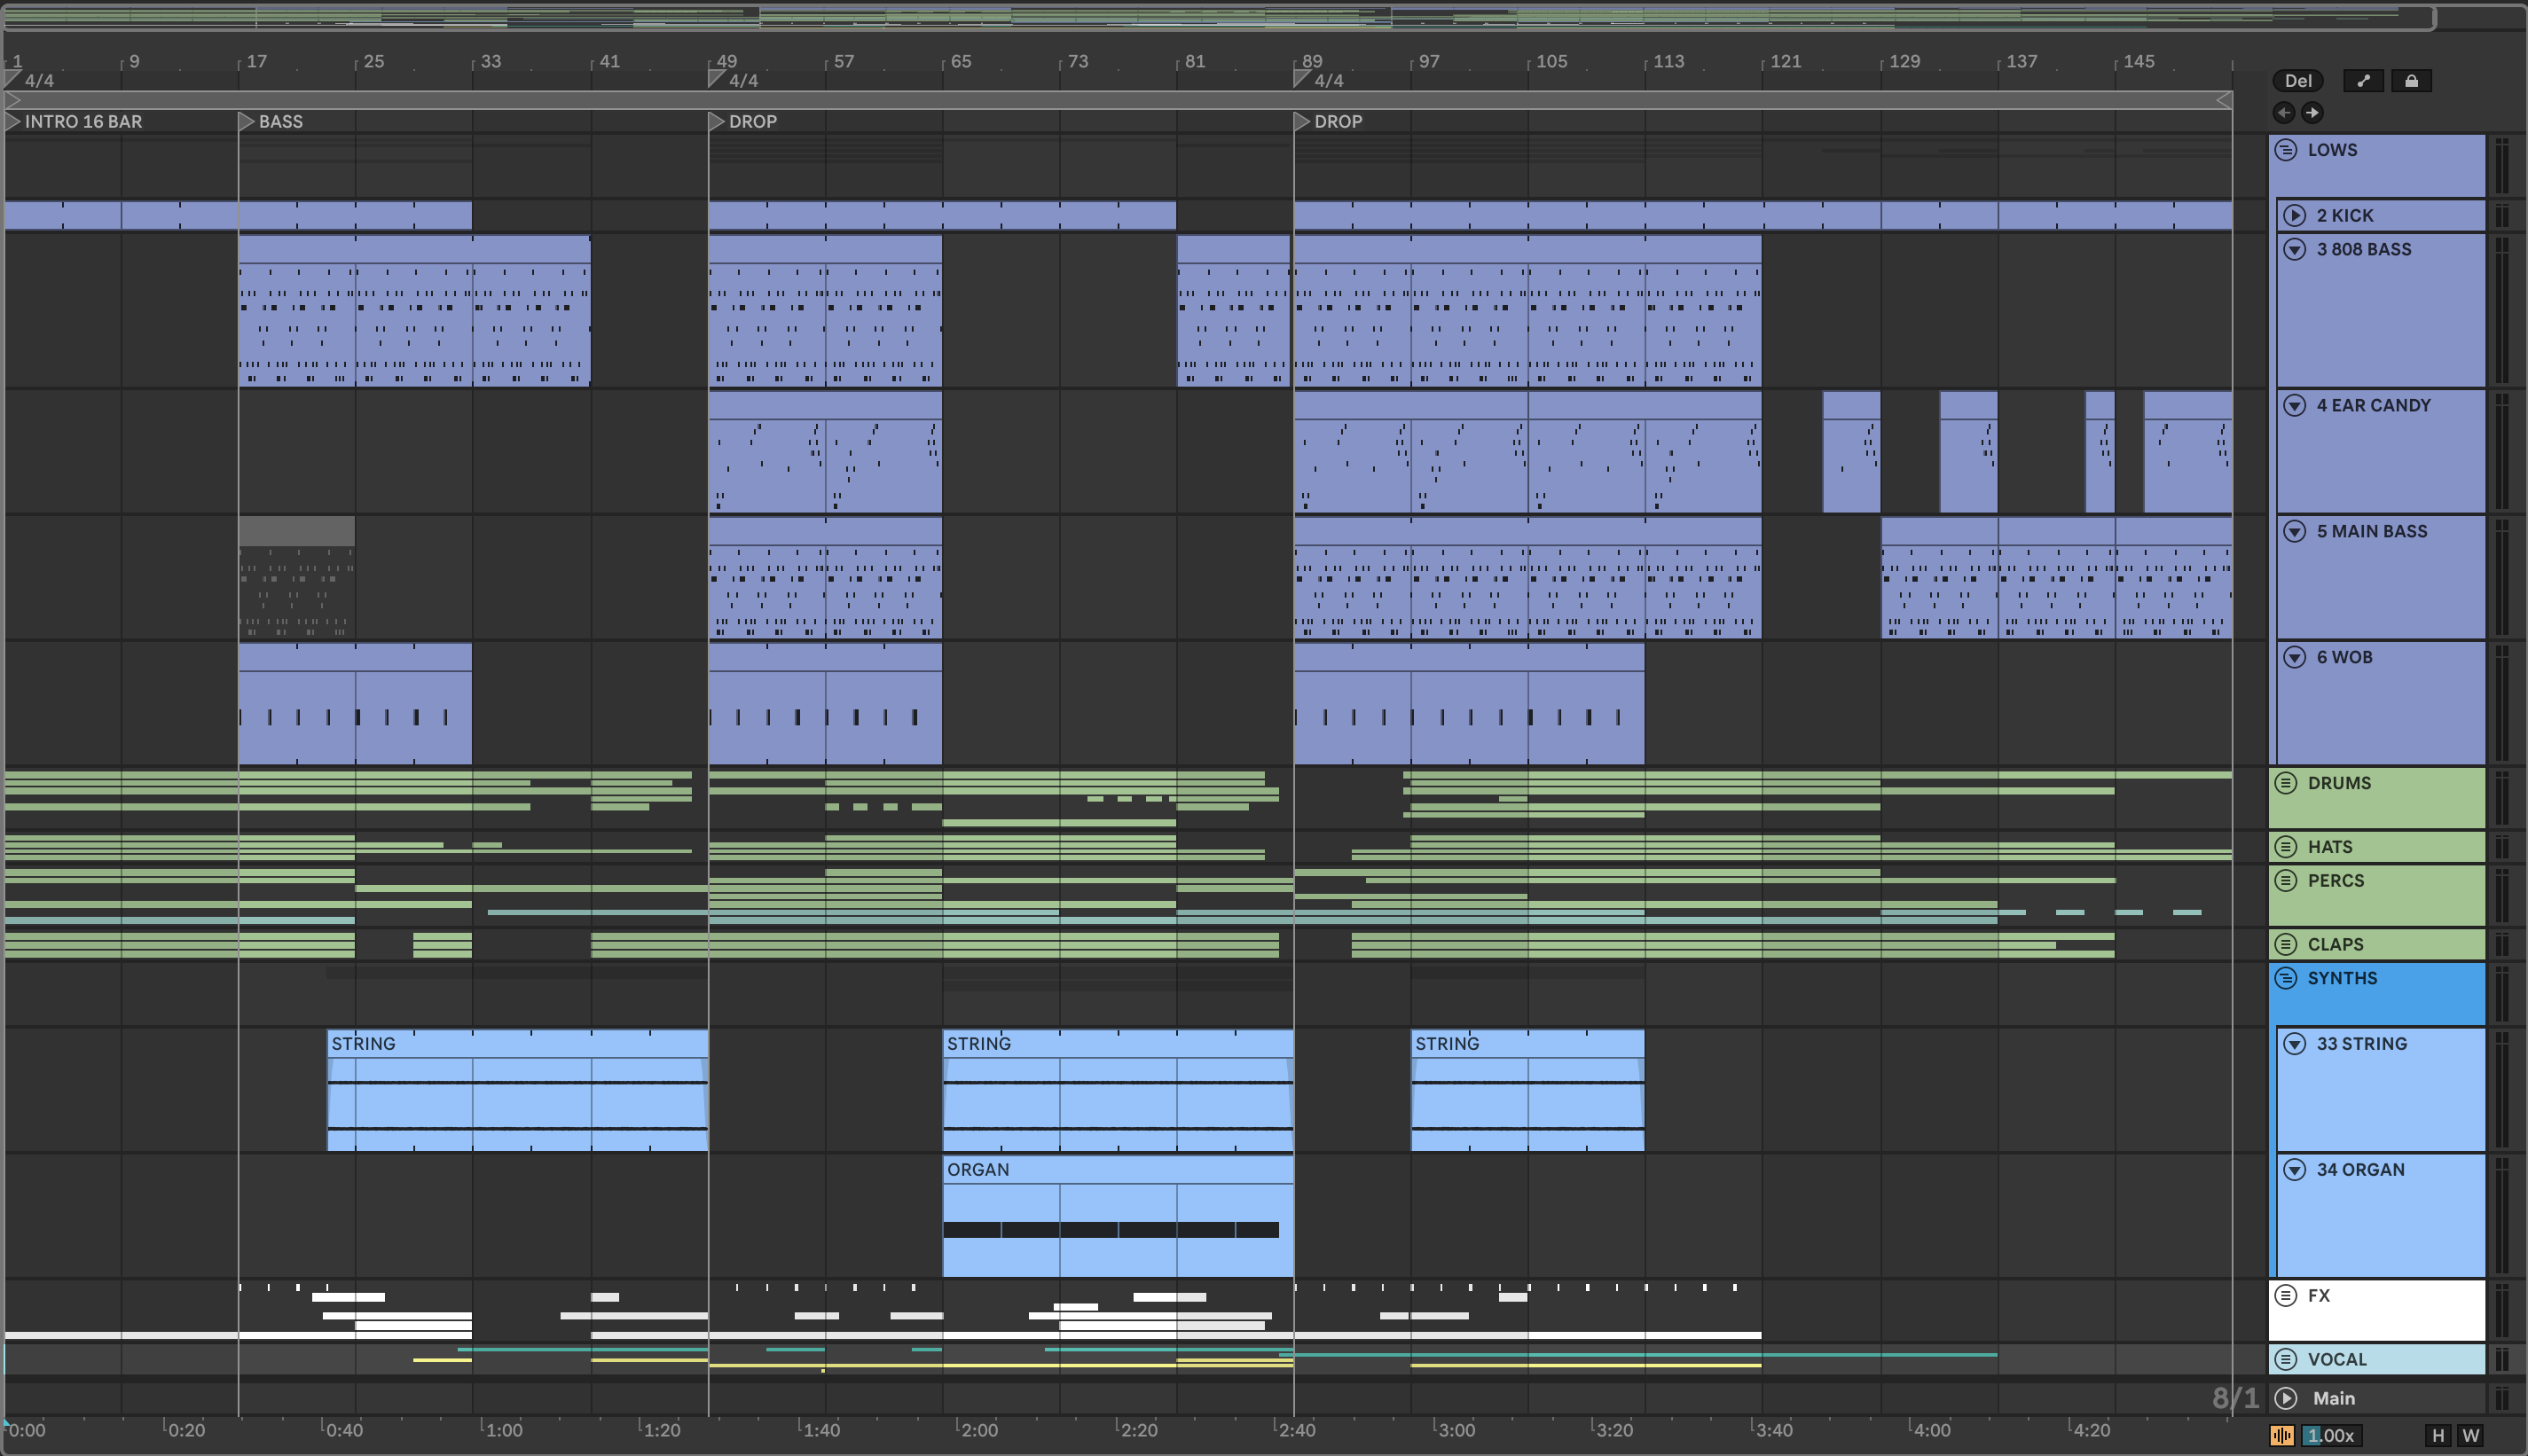The width and height of the screenshot is (2528, 1456).
Task: Select the third STRING clip
Action: pyautogui.click(x=1527, y=1090)
